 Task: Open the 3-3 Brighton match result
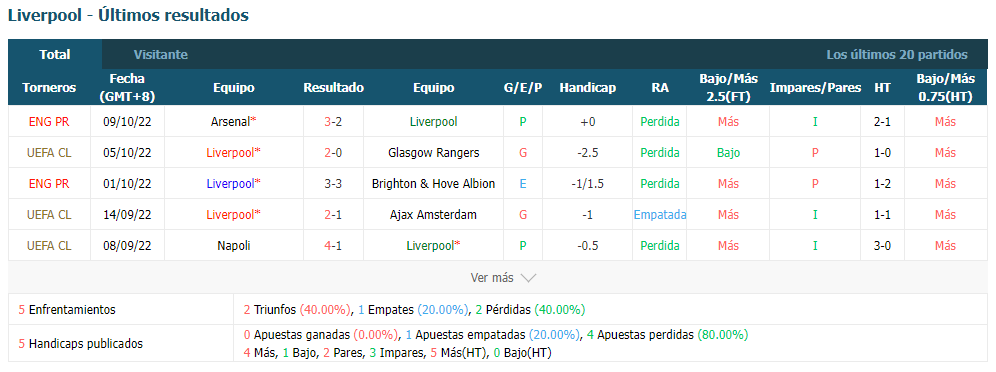(x=333, y=184)
